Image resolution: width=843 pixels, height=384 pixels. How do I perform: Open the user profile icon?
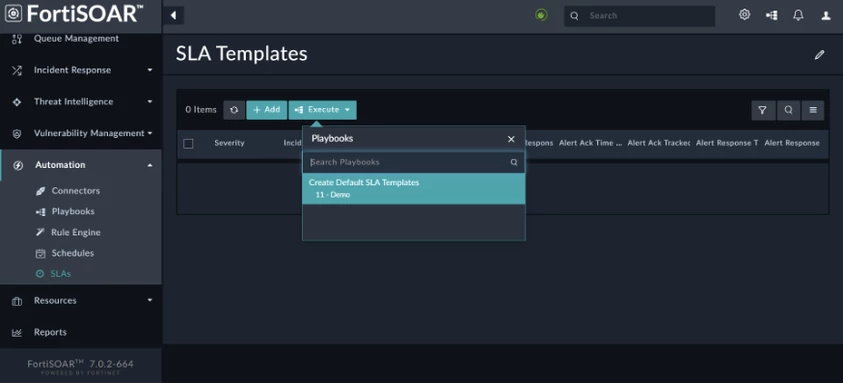click(826, 16)
